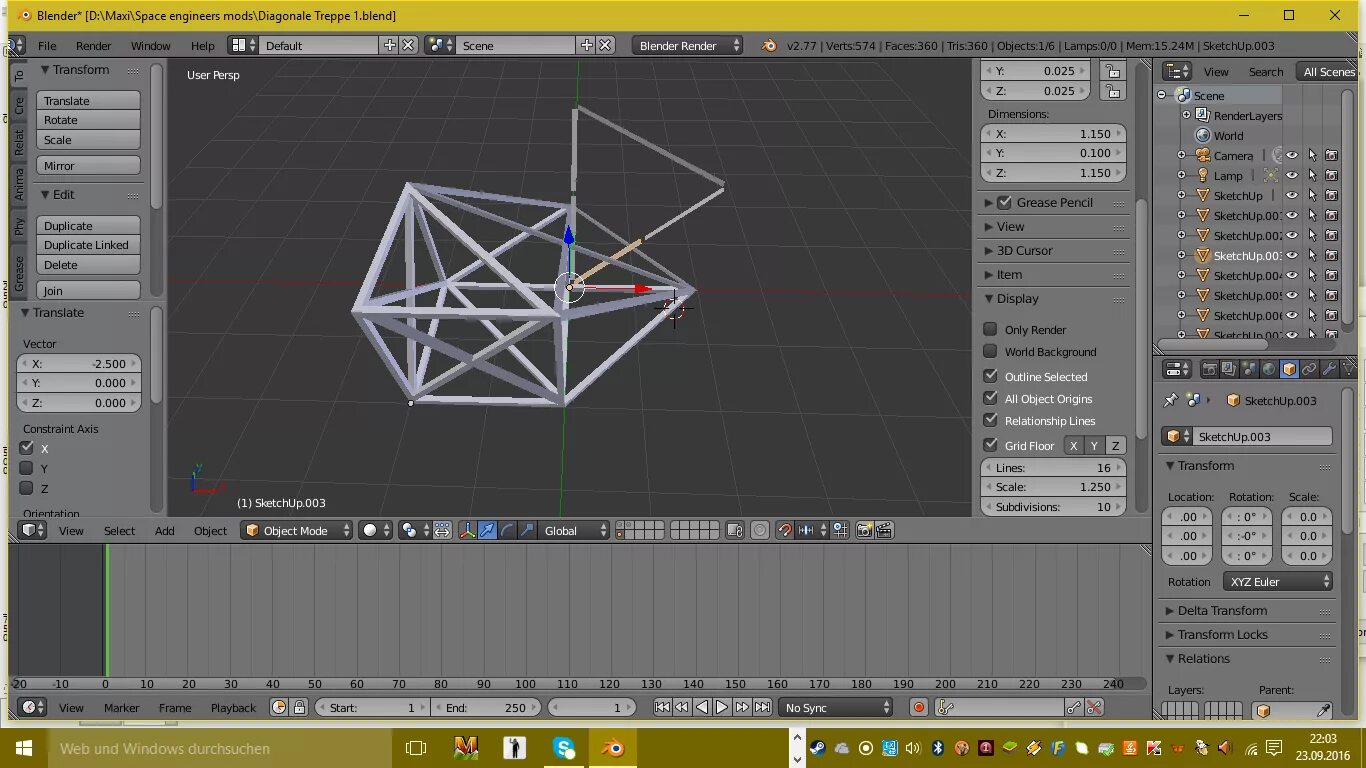This screenshot has height=768, width=1366.
Task: Toggle the snap magnet icon
Action: (x=784, y=531)
